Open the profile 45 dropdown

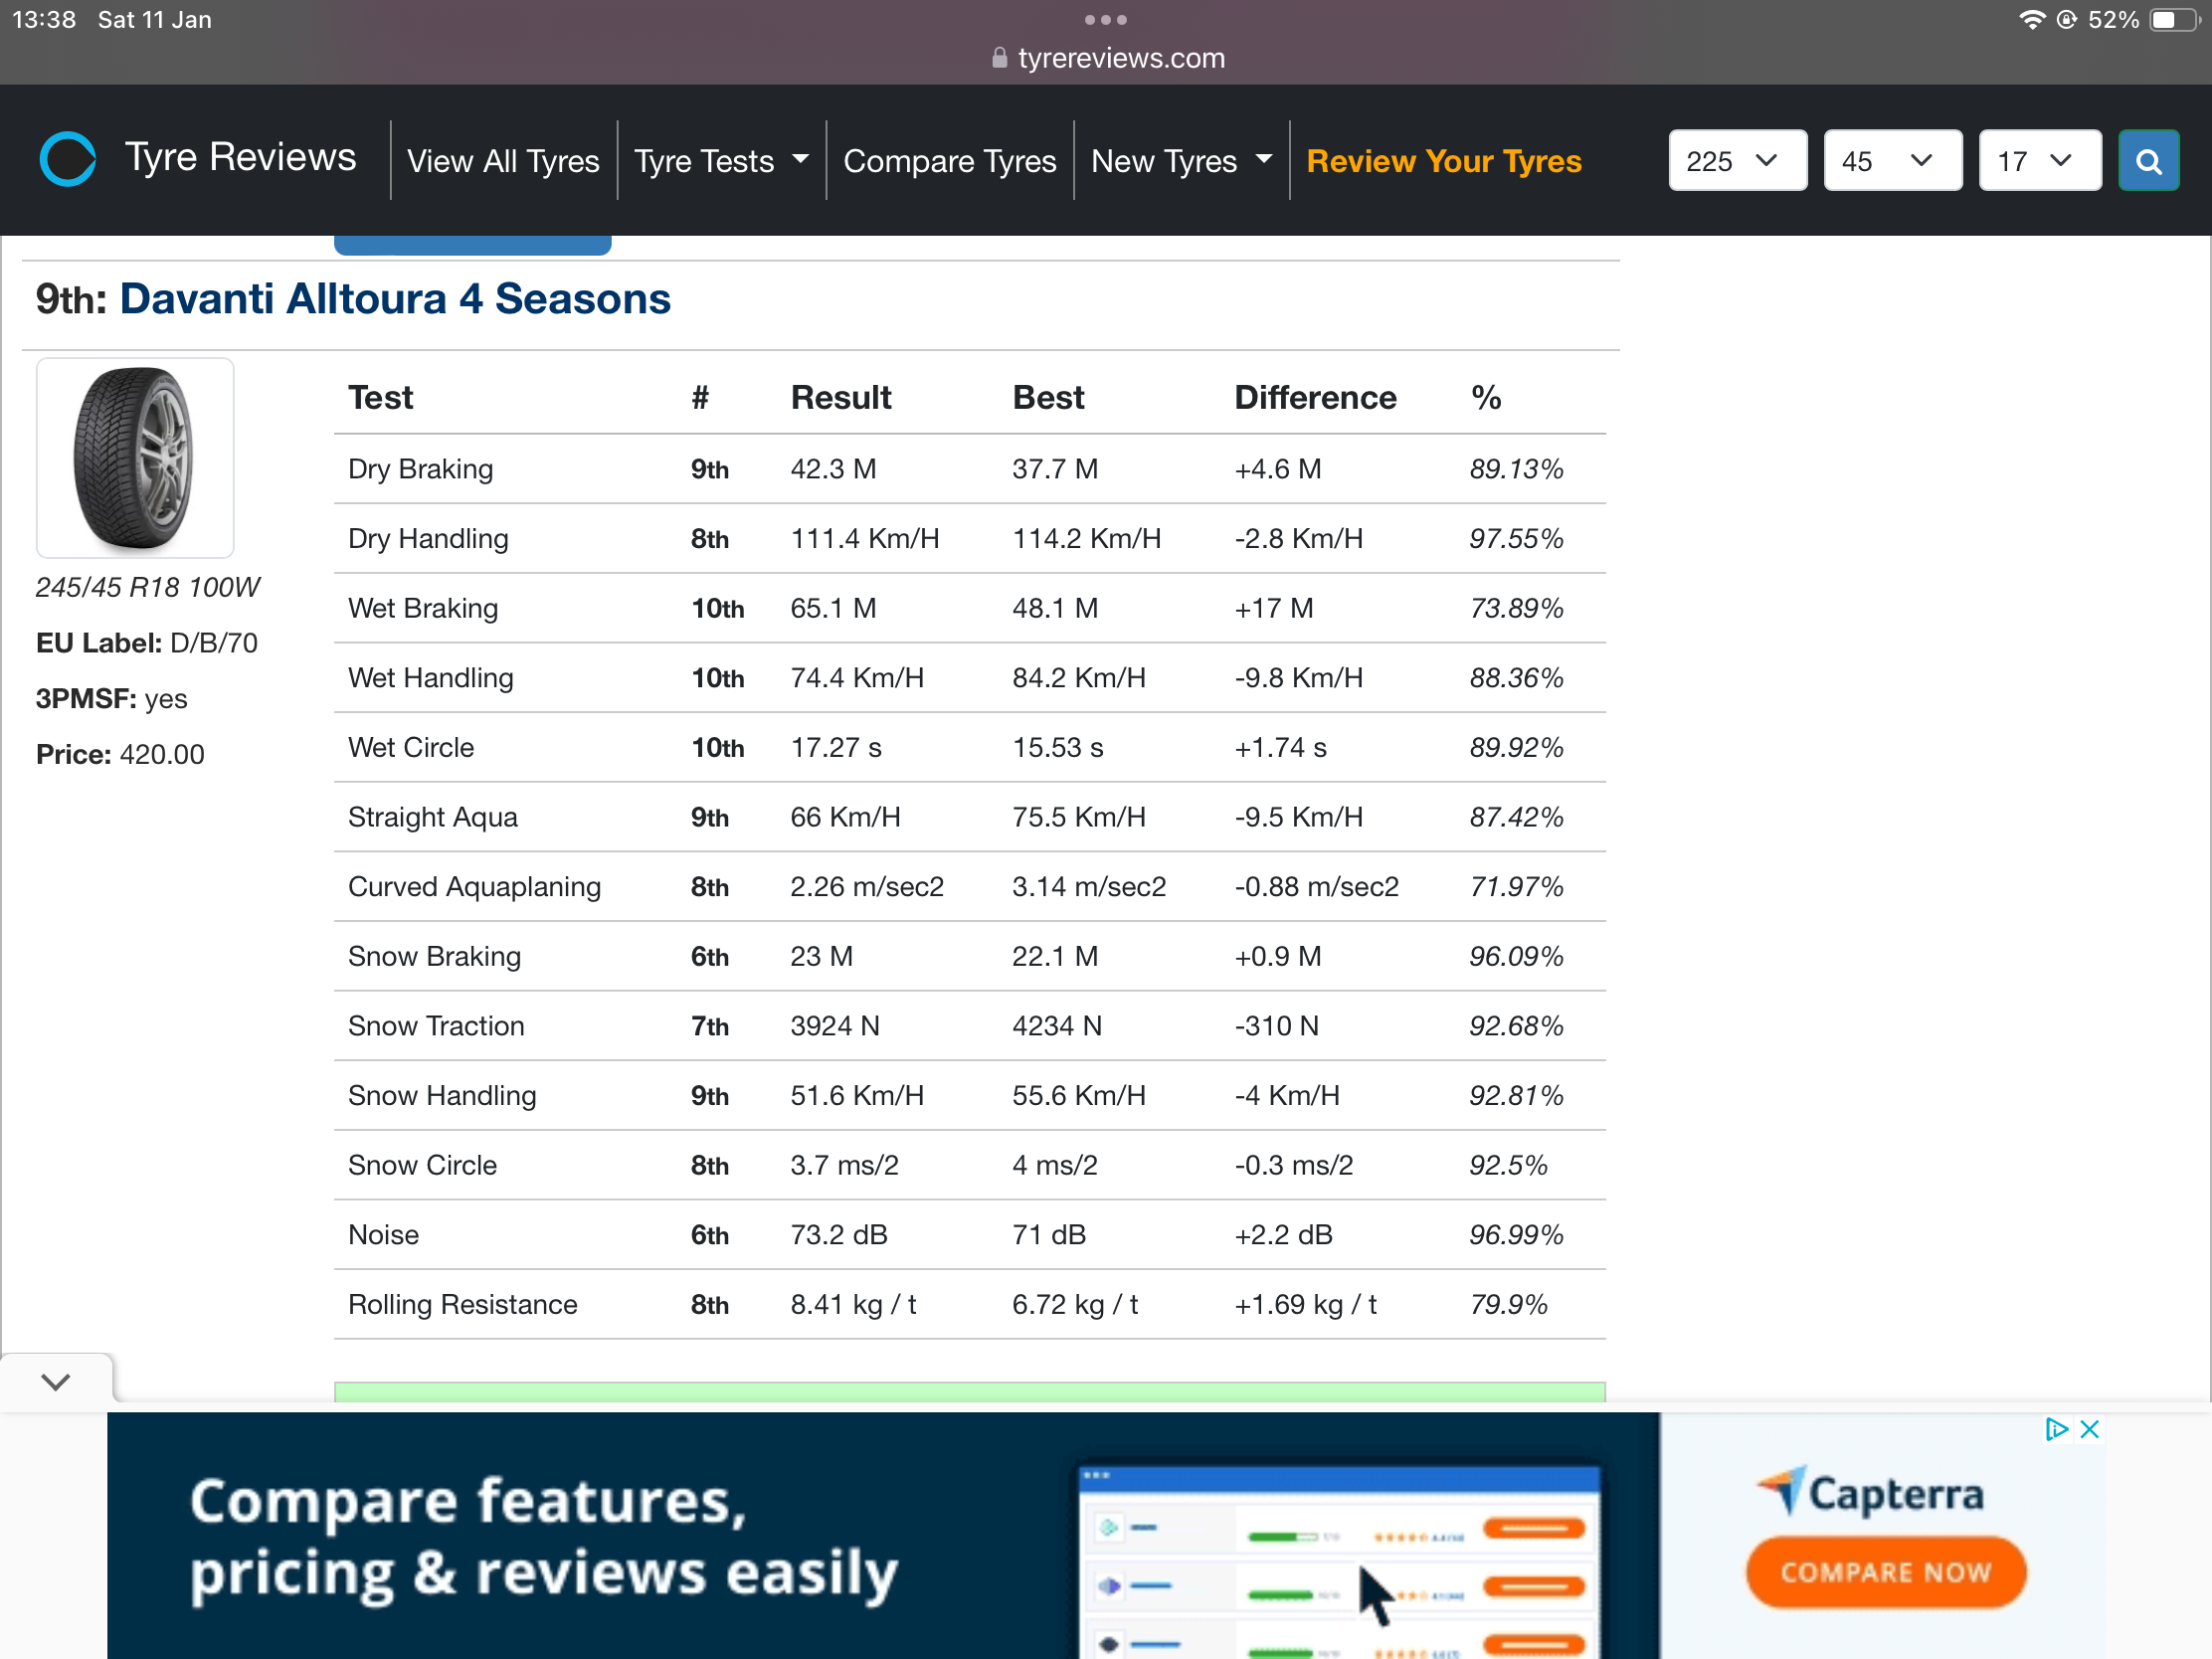(x=1892, y=160)
